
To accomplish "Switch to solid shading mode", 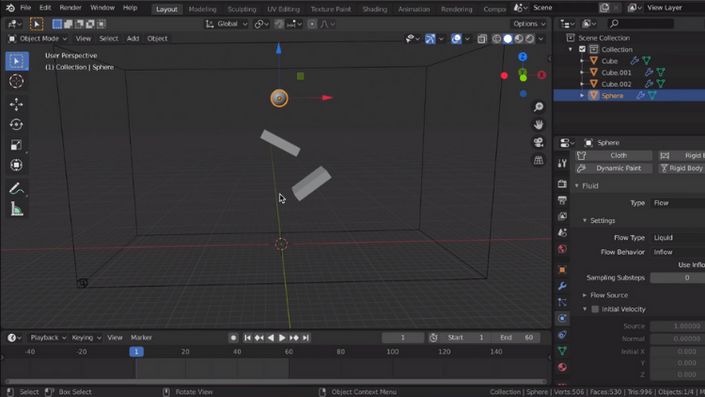I will (508, 39).
